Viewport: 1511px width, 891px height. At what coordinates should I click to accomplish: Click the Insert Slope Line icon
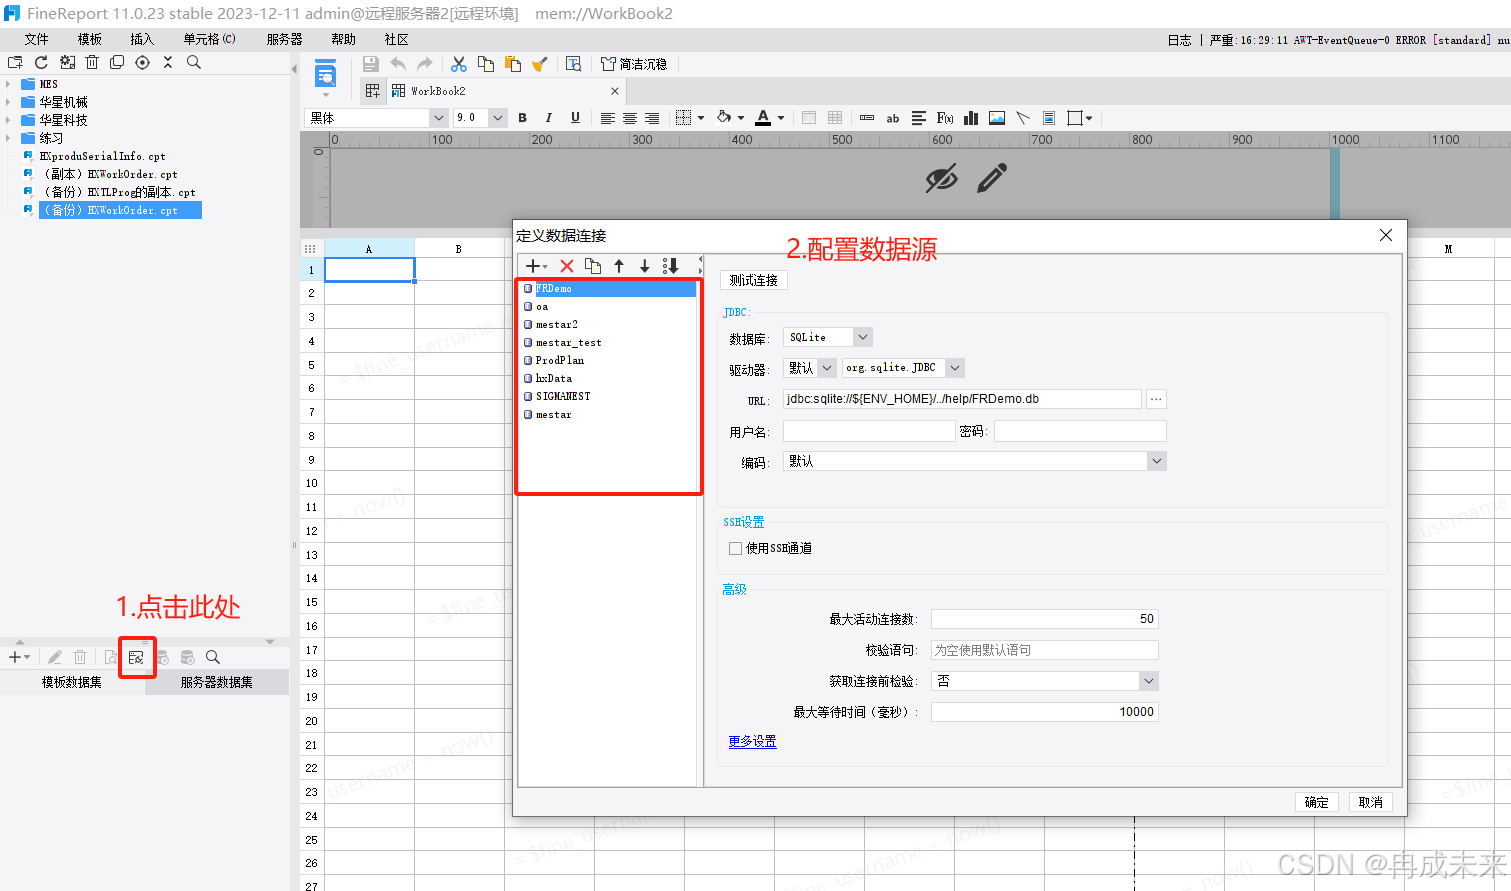tap(1023, 118)
